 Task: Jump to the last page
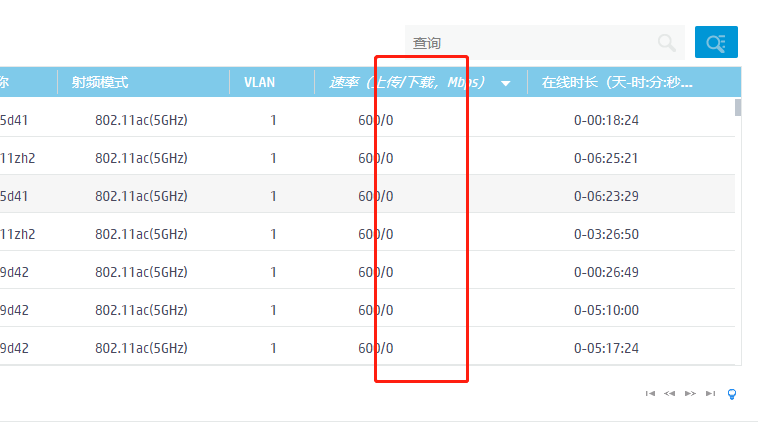[710, 394]
